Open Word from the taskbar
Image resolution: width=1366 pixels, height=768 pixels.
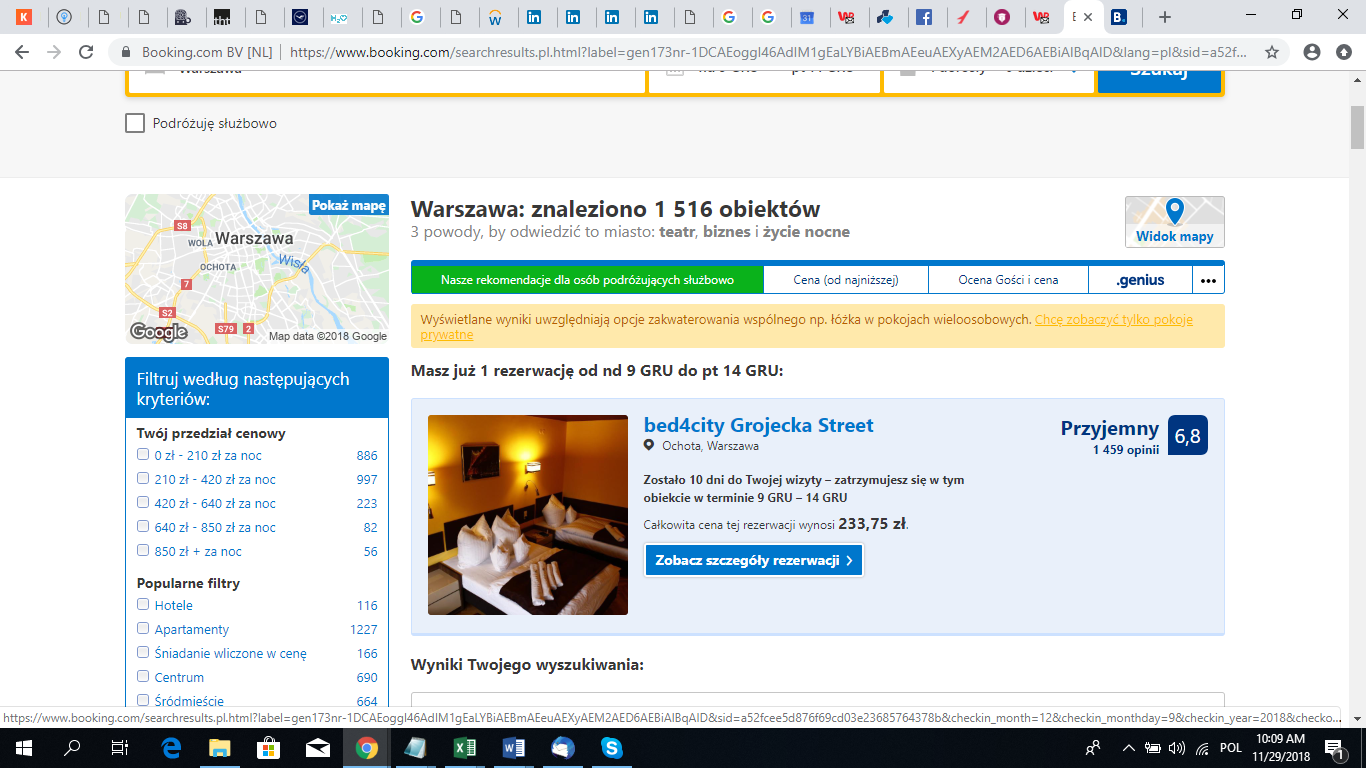point(513,748)
